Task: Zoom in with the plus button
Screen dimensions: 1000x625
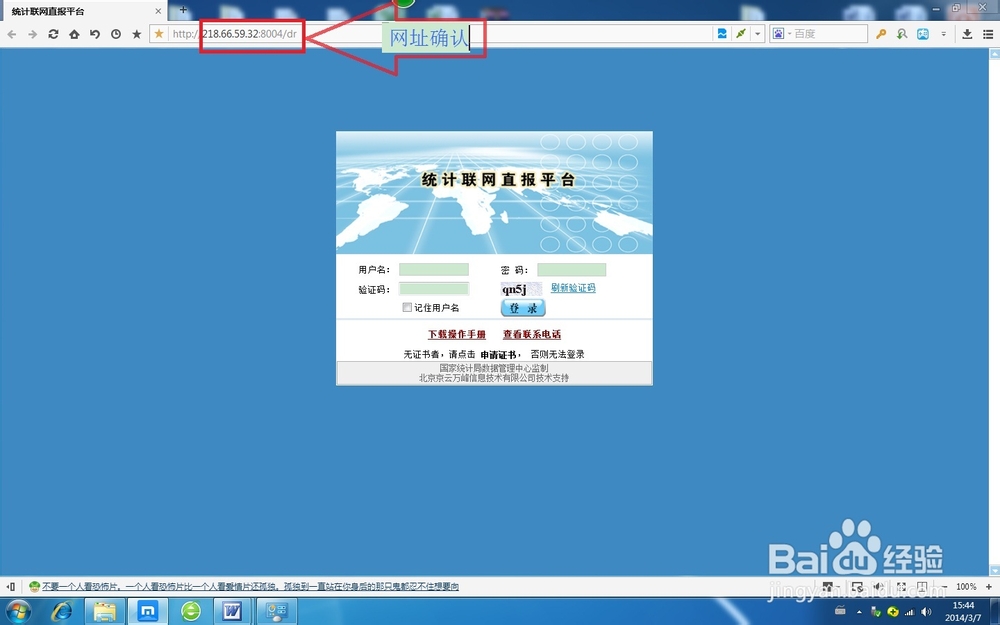Action: 989,586
